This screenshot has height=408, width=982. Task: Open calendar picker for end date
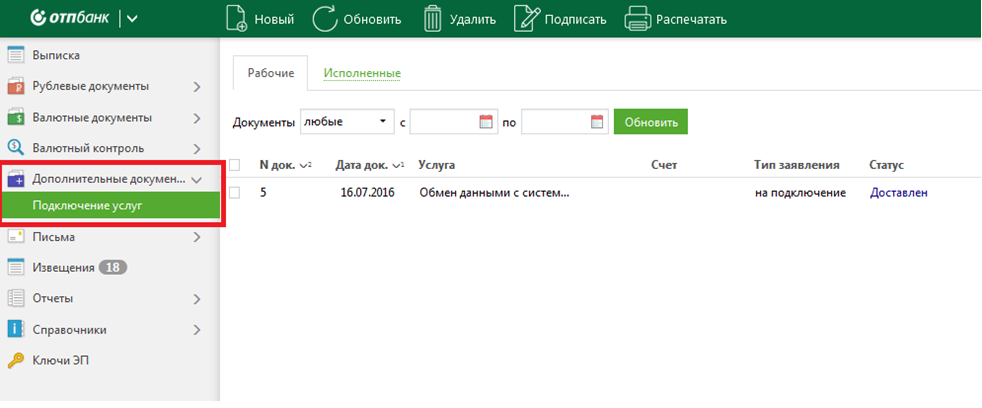(x=597, y=122)
